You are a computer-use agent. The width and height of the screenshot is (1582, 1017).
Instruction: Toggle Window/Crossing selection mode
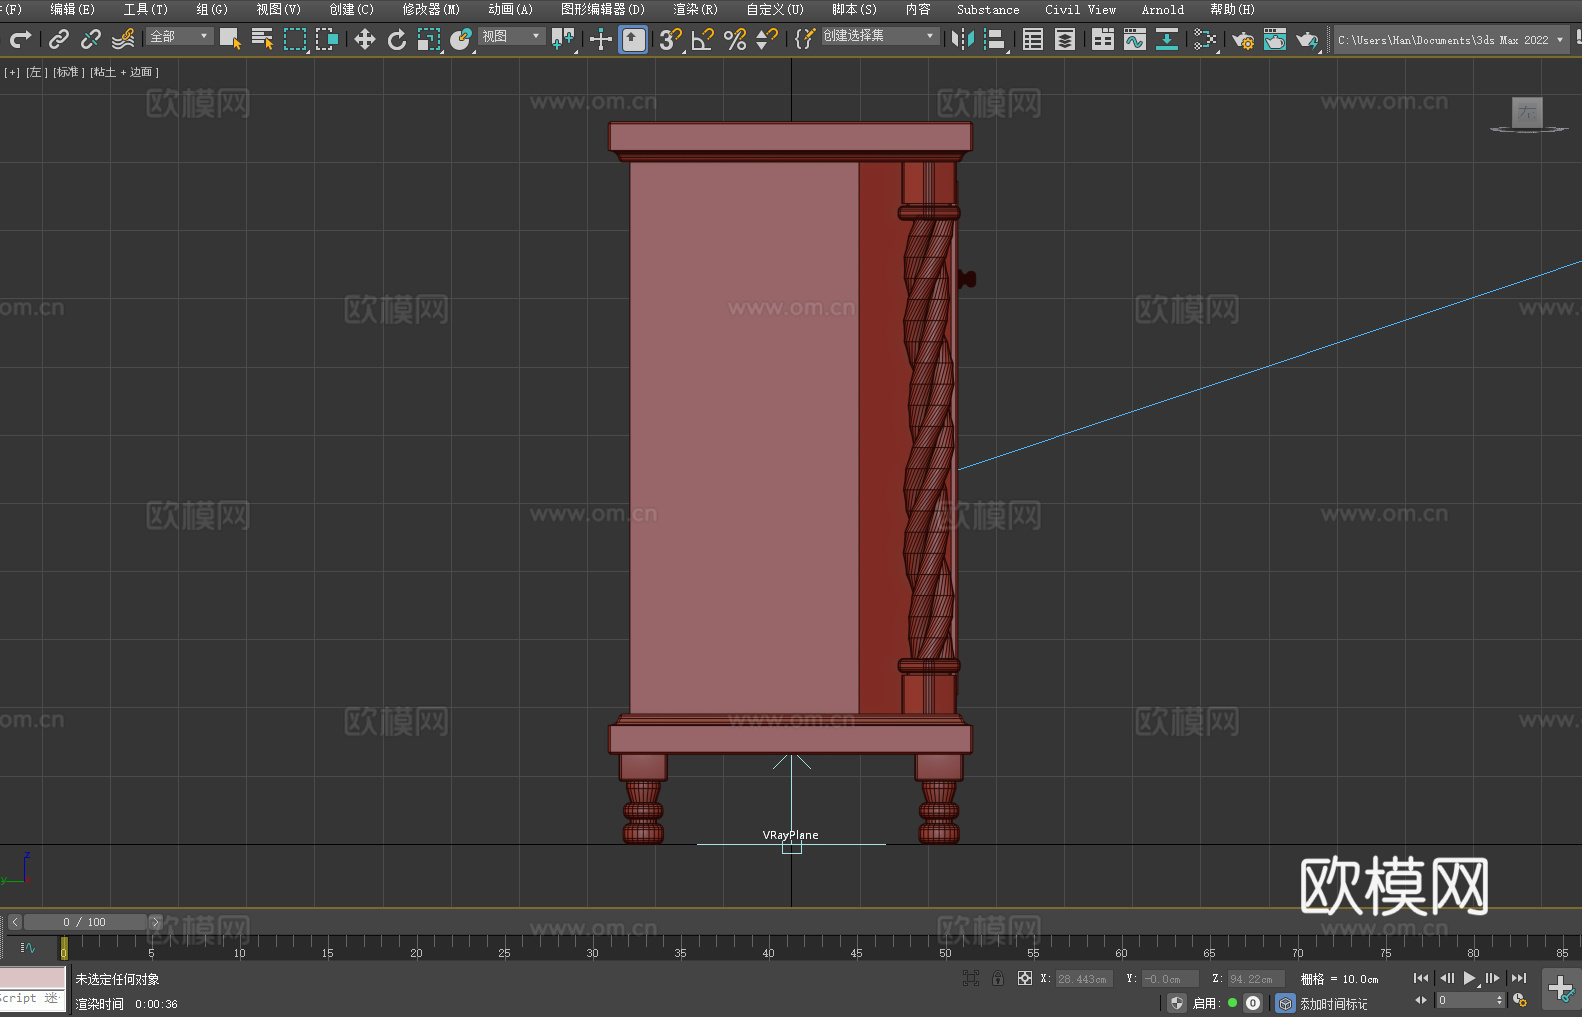[327, 39]
